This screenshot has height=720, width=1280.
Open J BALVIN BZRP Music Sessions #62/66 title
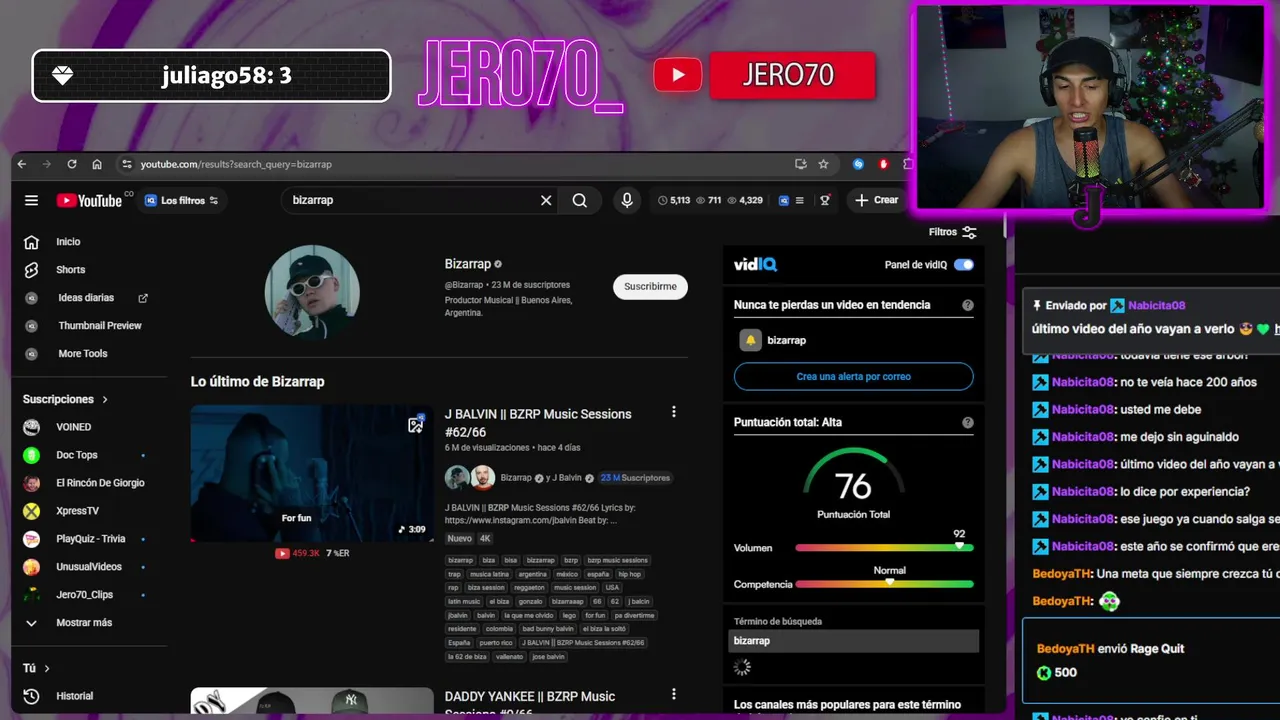(x=538, y=422)
